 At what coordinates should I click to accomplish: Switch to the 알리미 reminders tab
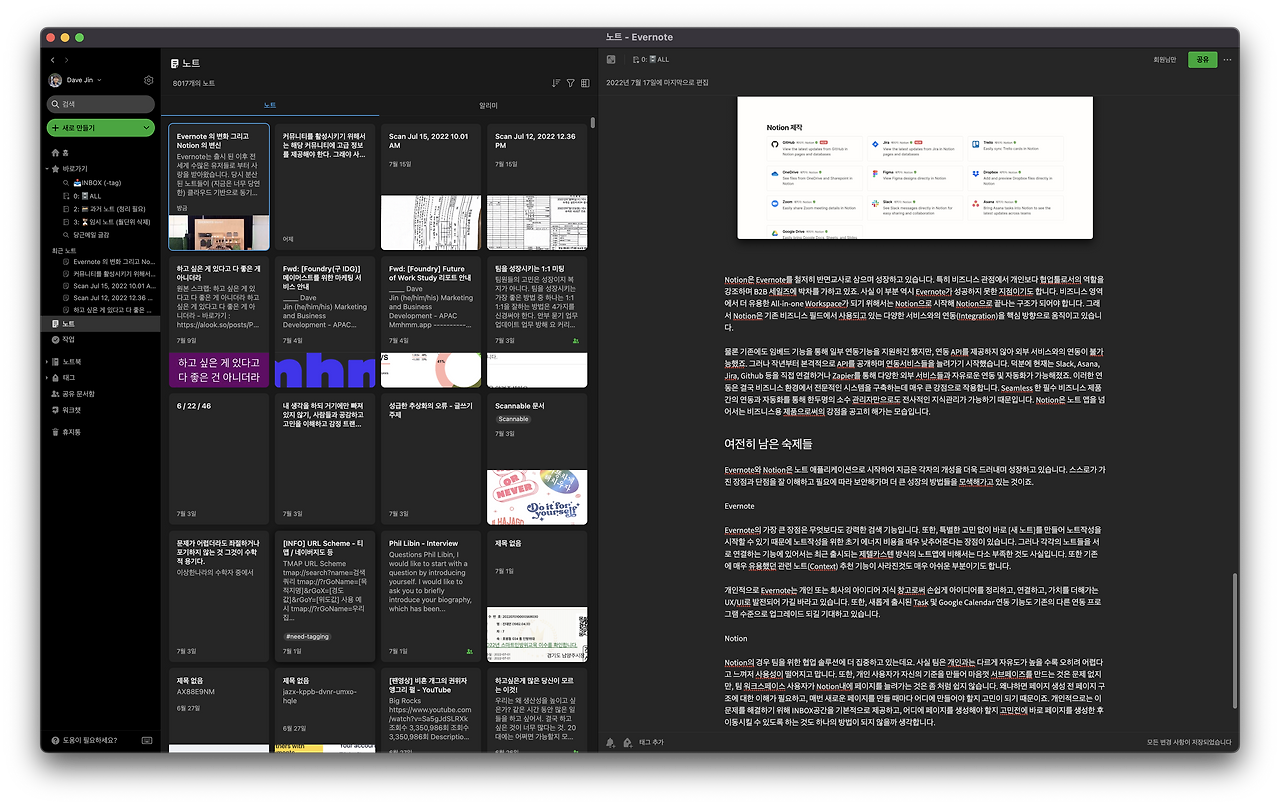tap(489, 105)
